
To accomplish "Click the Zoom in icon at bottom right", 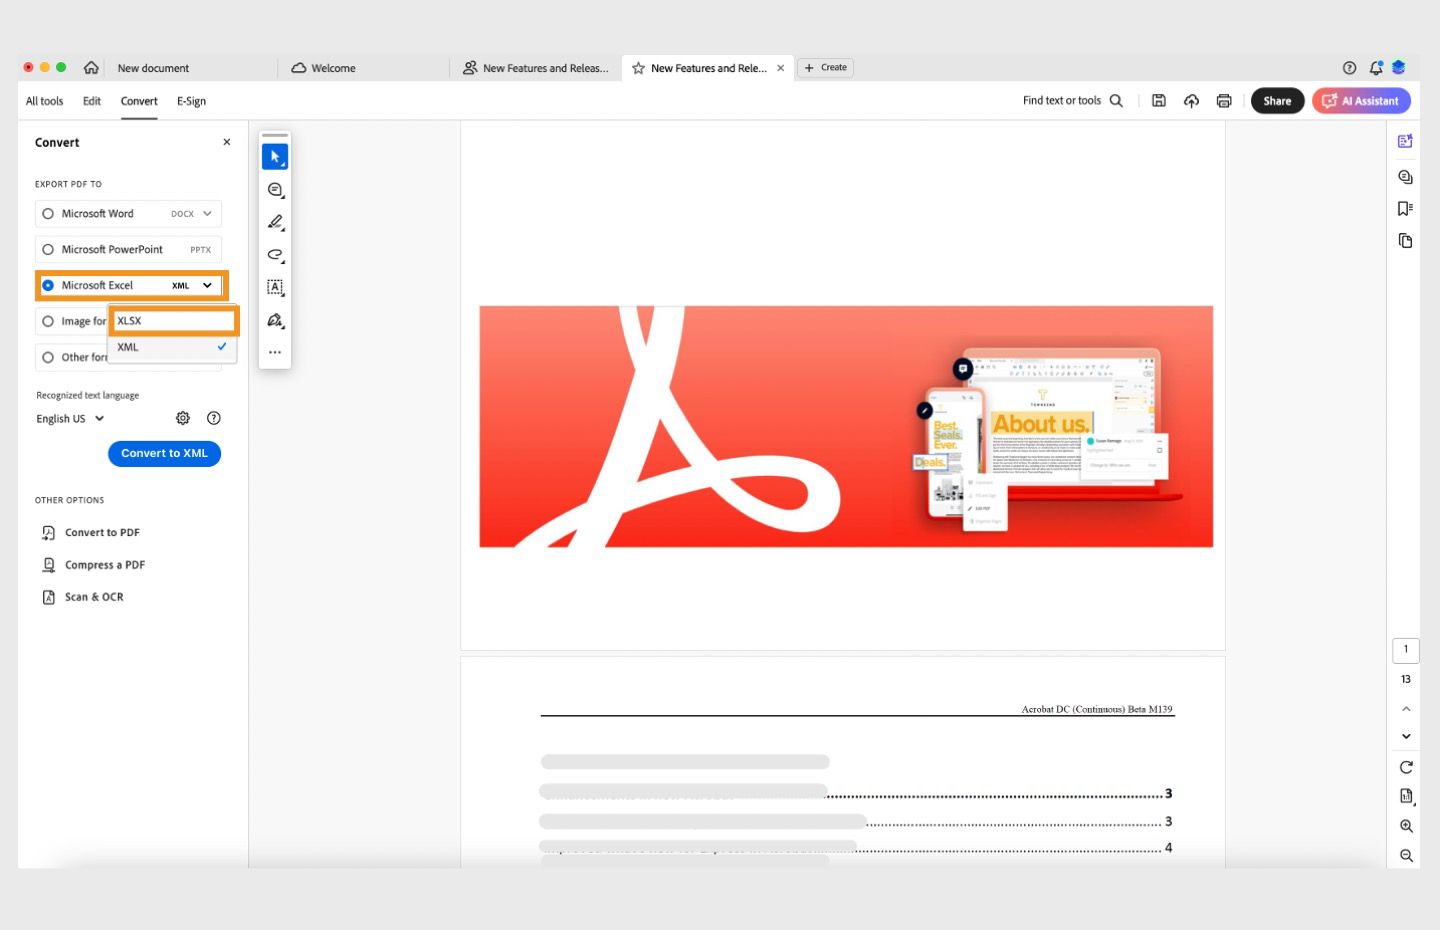I will (x=1406, y=826).
